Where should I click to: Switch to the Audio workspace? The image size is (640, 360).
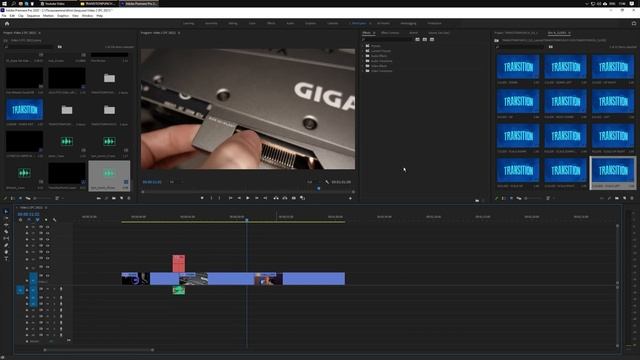pyautogui.click(x=290, y=24)
